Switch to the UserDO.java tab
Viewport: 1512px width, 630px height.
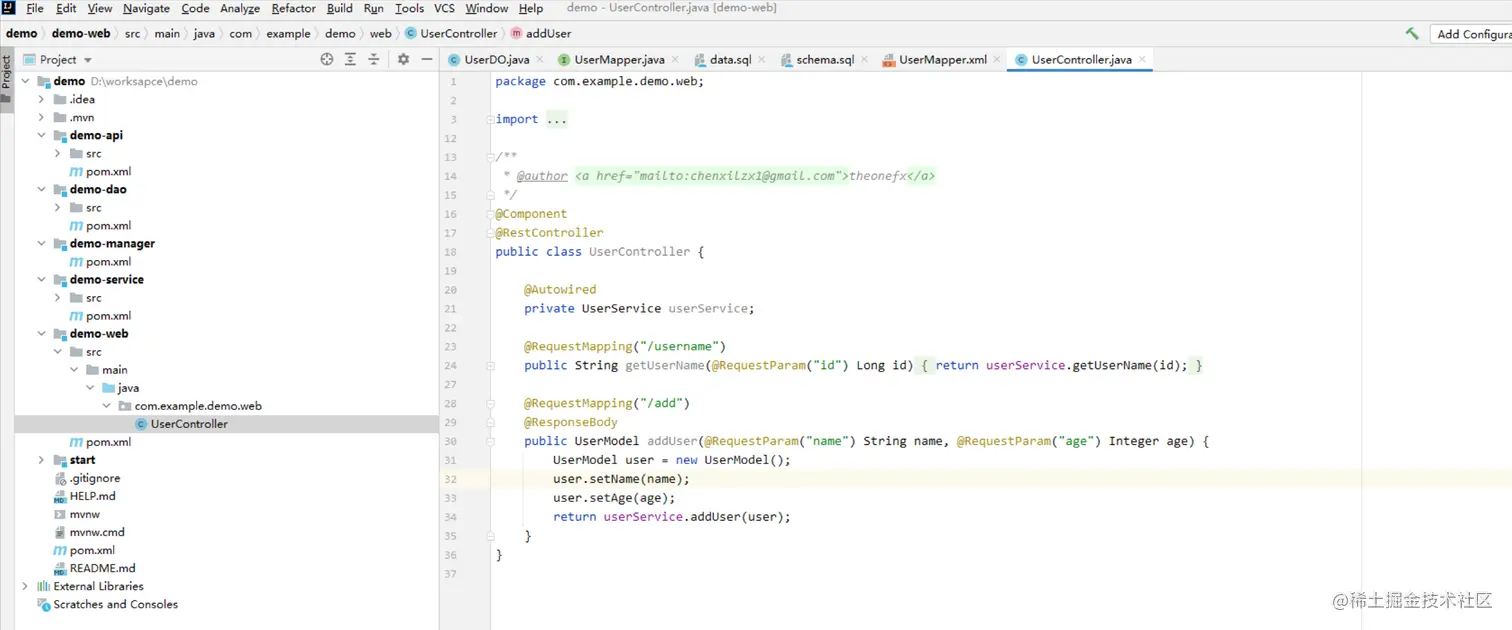tap(496, 60)
